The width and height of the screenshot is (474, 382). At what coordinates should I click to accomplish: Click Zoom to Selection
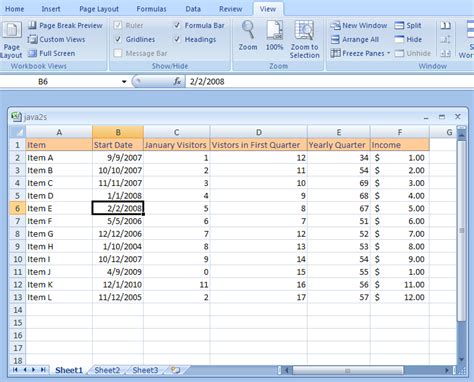pos(304,40)
